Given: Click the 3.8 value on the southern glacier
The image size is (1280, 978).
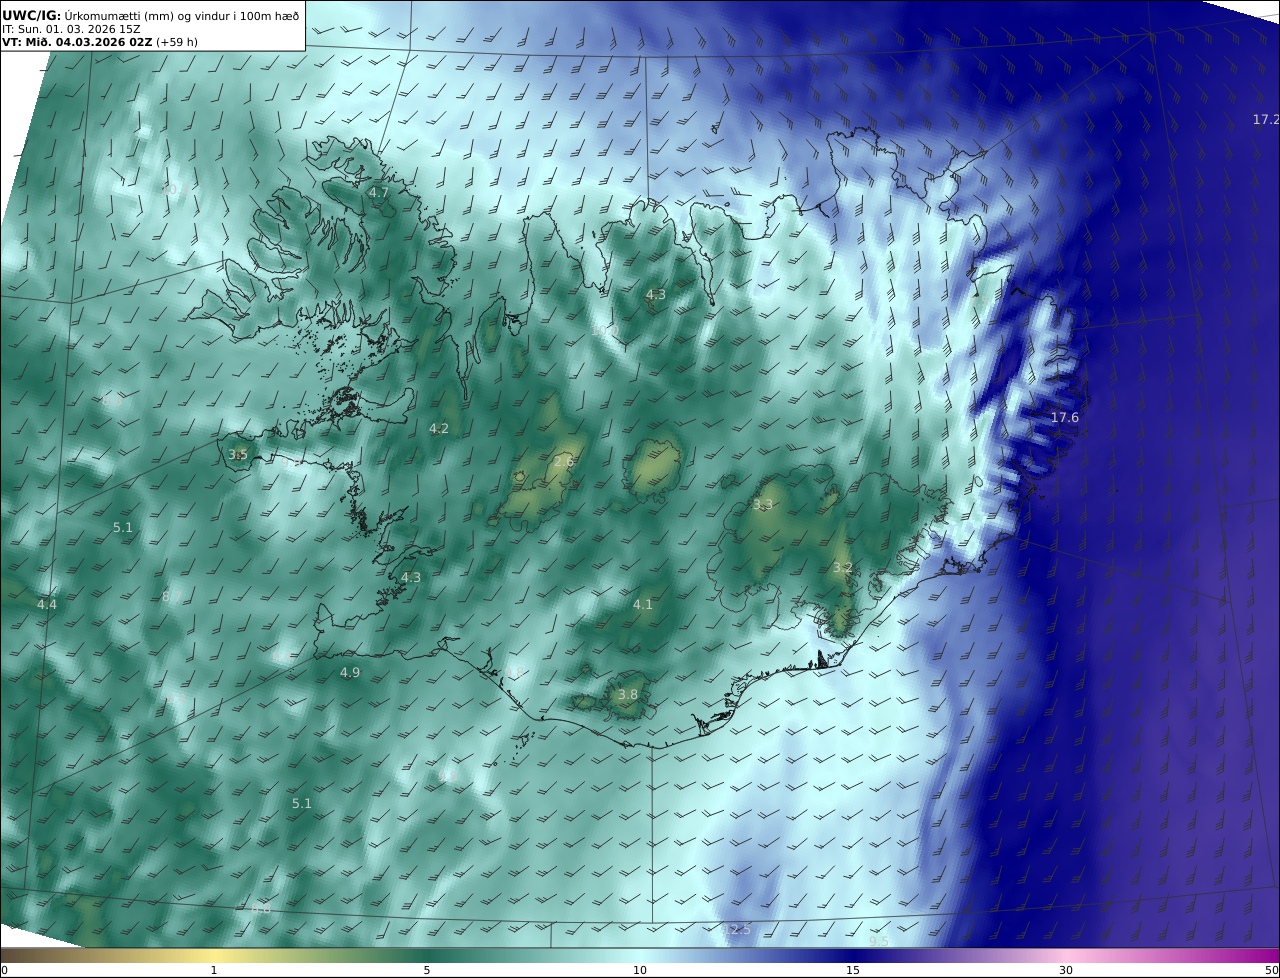Looking at the screenshot, I should point(627,694).
